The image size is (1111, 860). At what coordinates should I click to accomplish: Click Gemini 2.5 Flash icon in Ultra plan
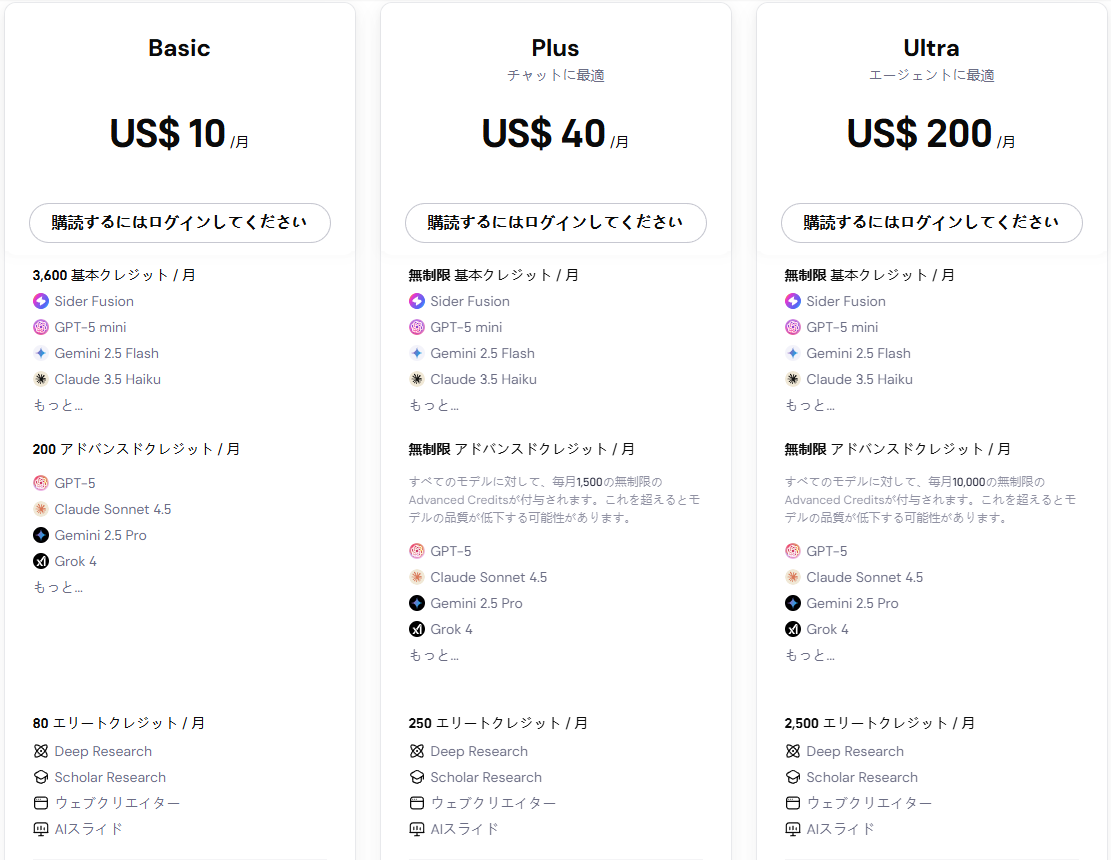pos(793,353)
